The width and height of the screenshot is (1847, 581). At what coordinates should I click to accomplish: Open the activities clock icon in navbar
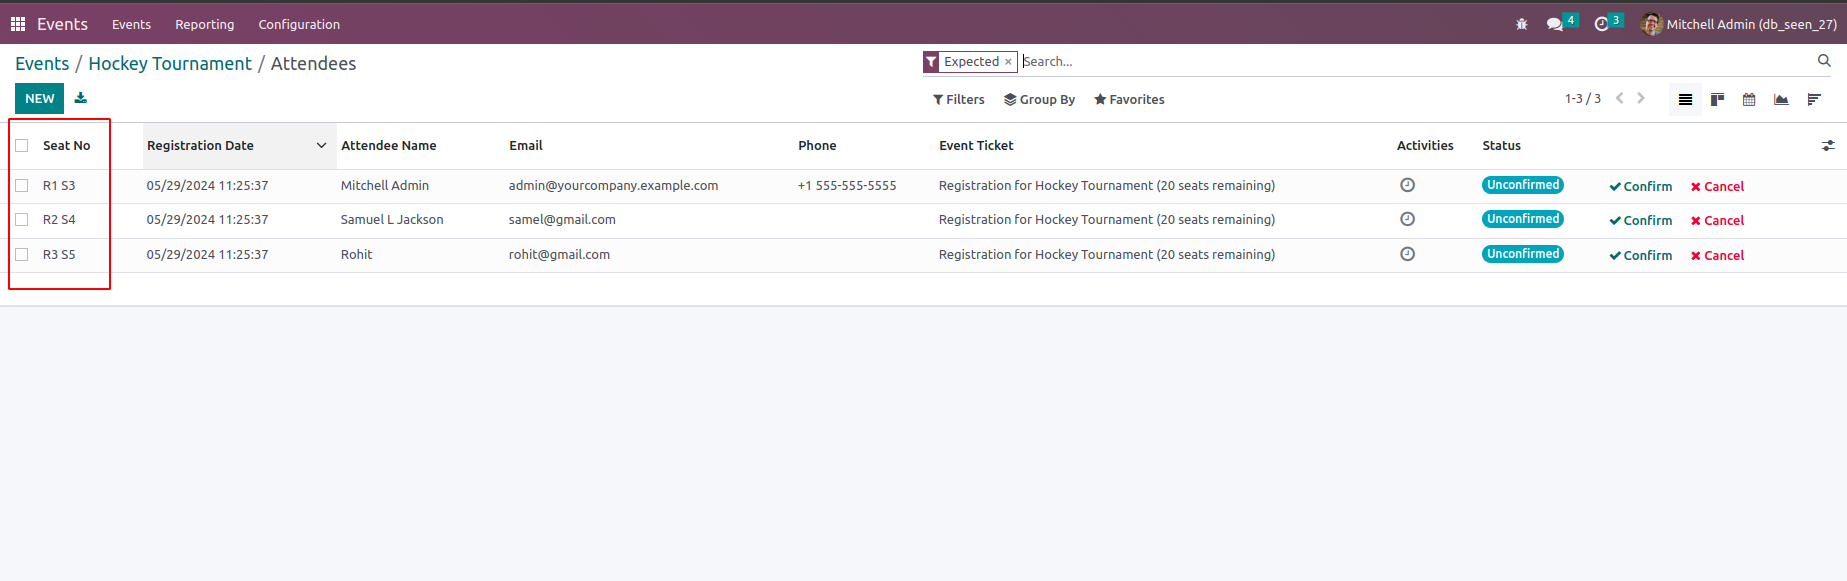pos(1602,24)
